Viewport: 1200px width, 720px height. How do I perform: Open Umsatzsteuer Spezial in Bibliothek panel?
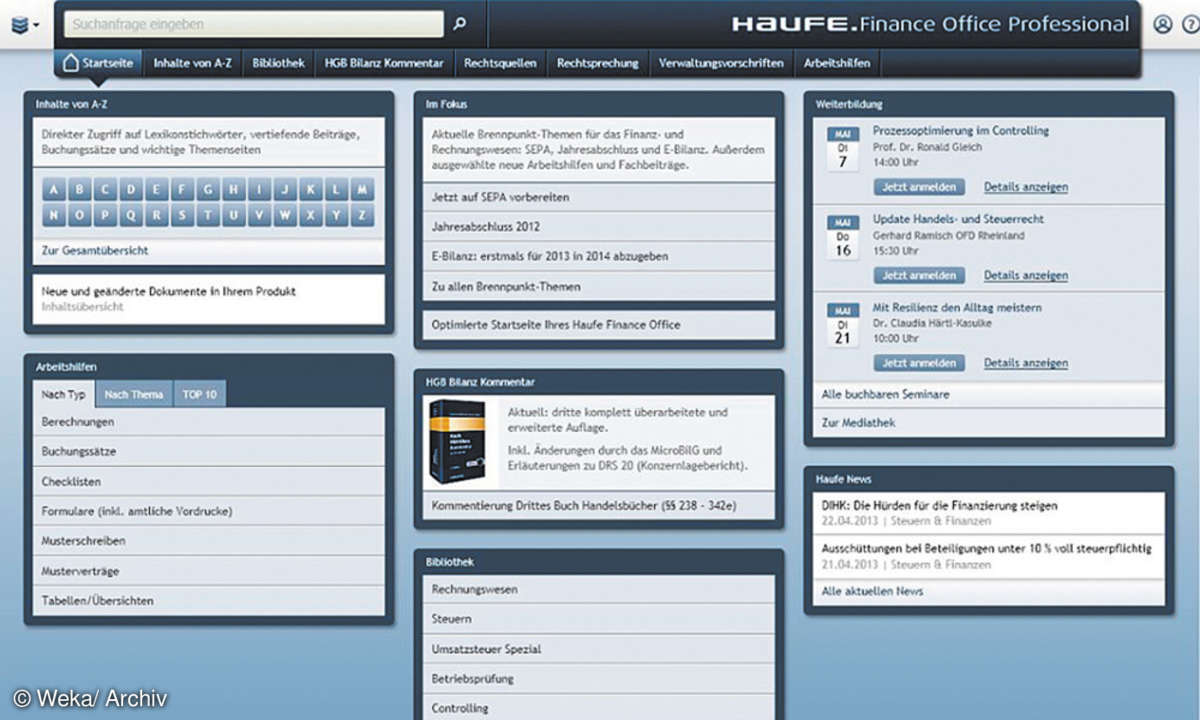598,648
